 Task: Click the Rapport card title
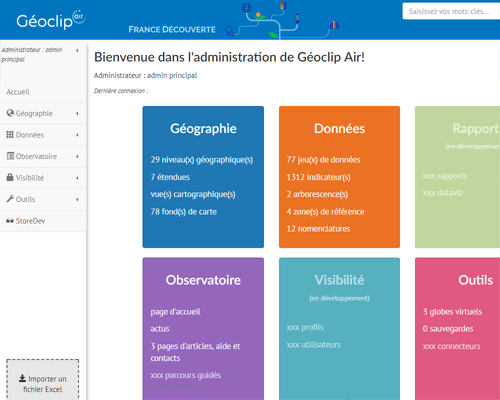pos(476,129)
